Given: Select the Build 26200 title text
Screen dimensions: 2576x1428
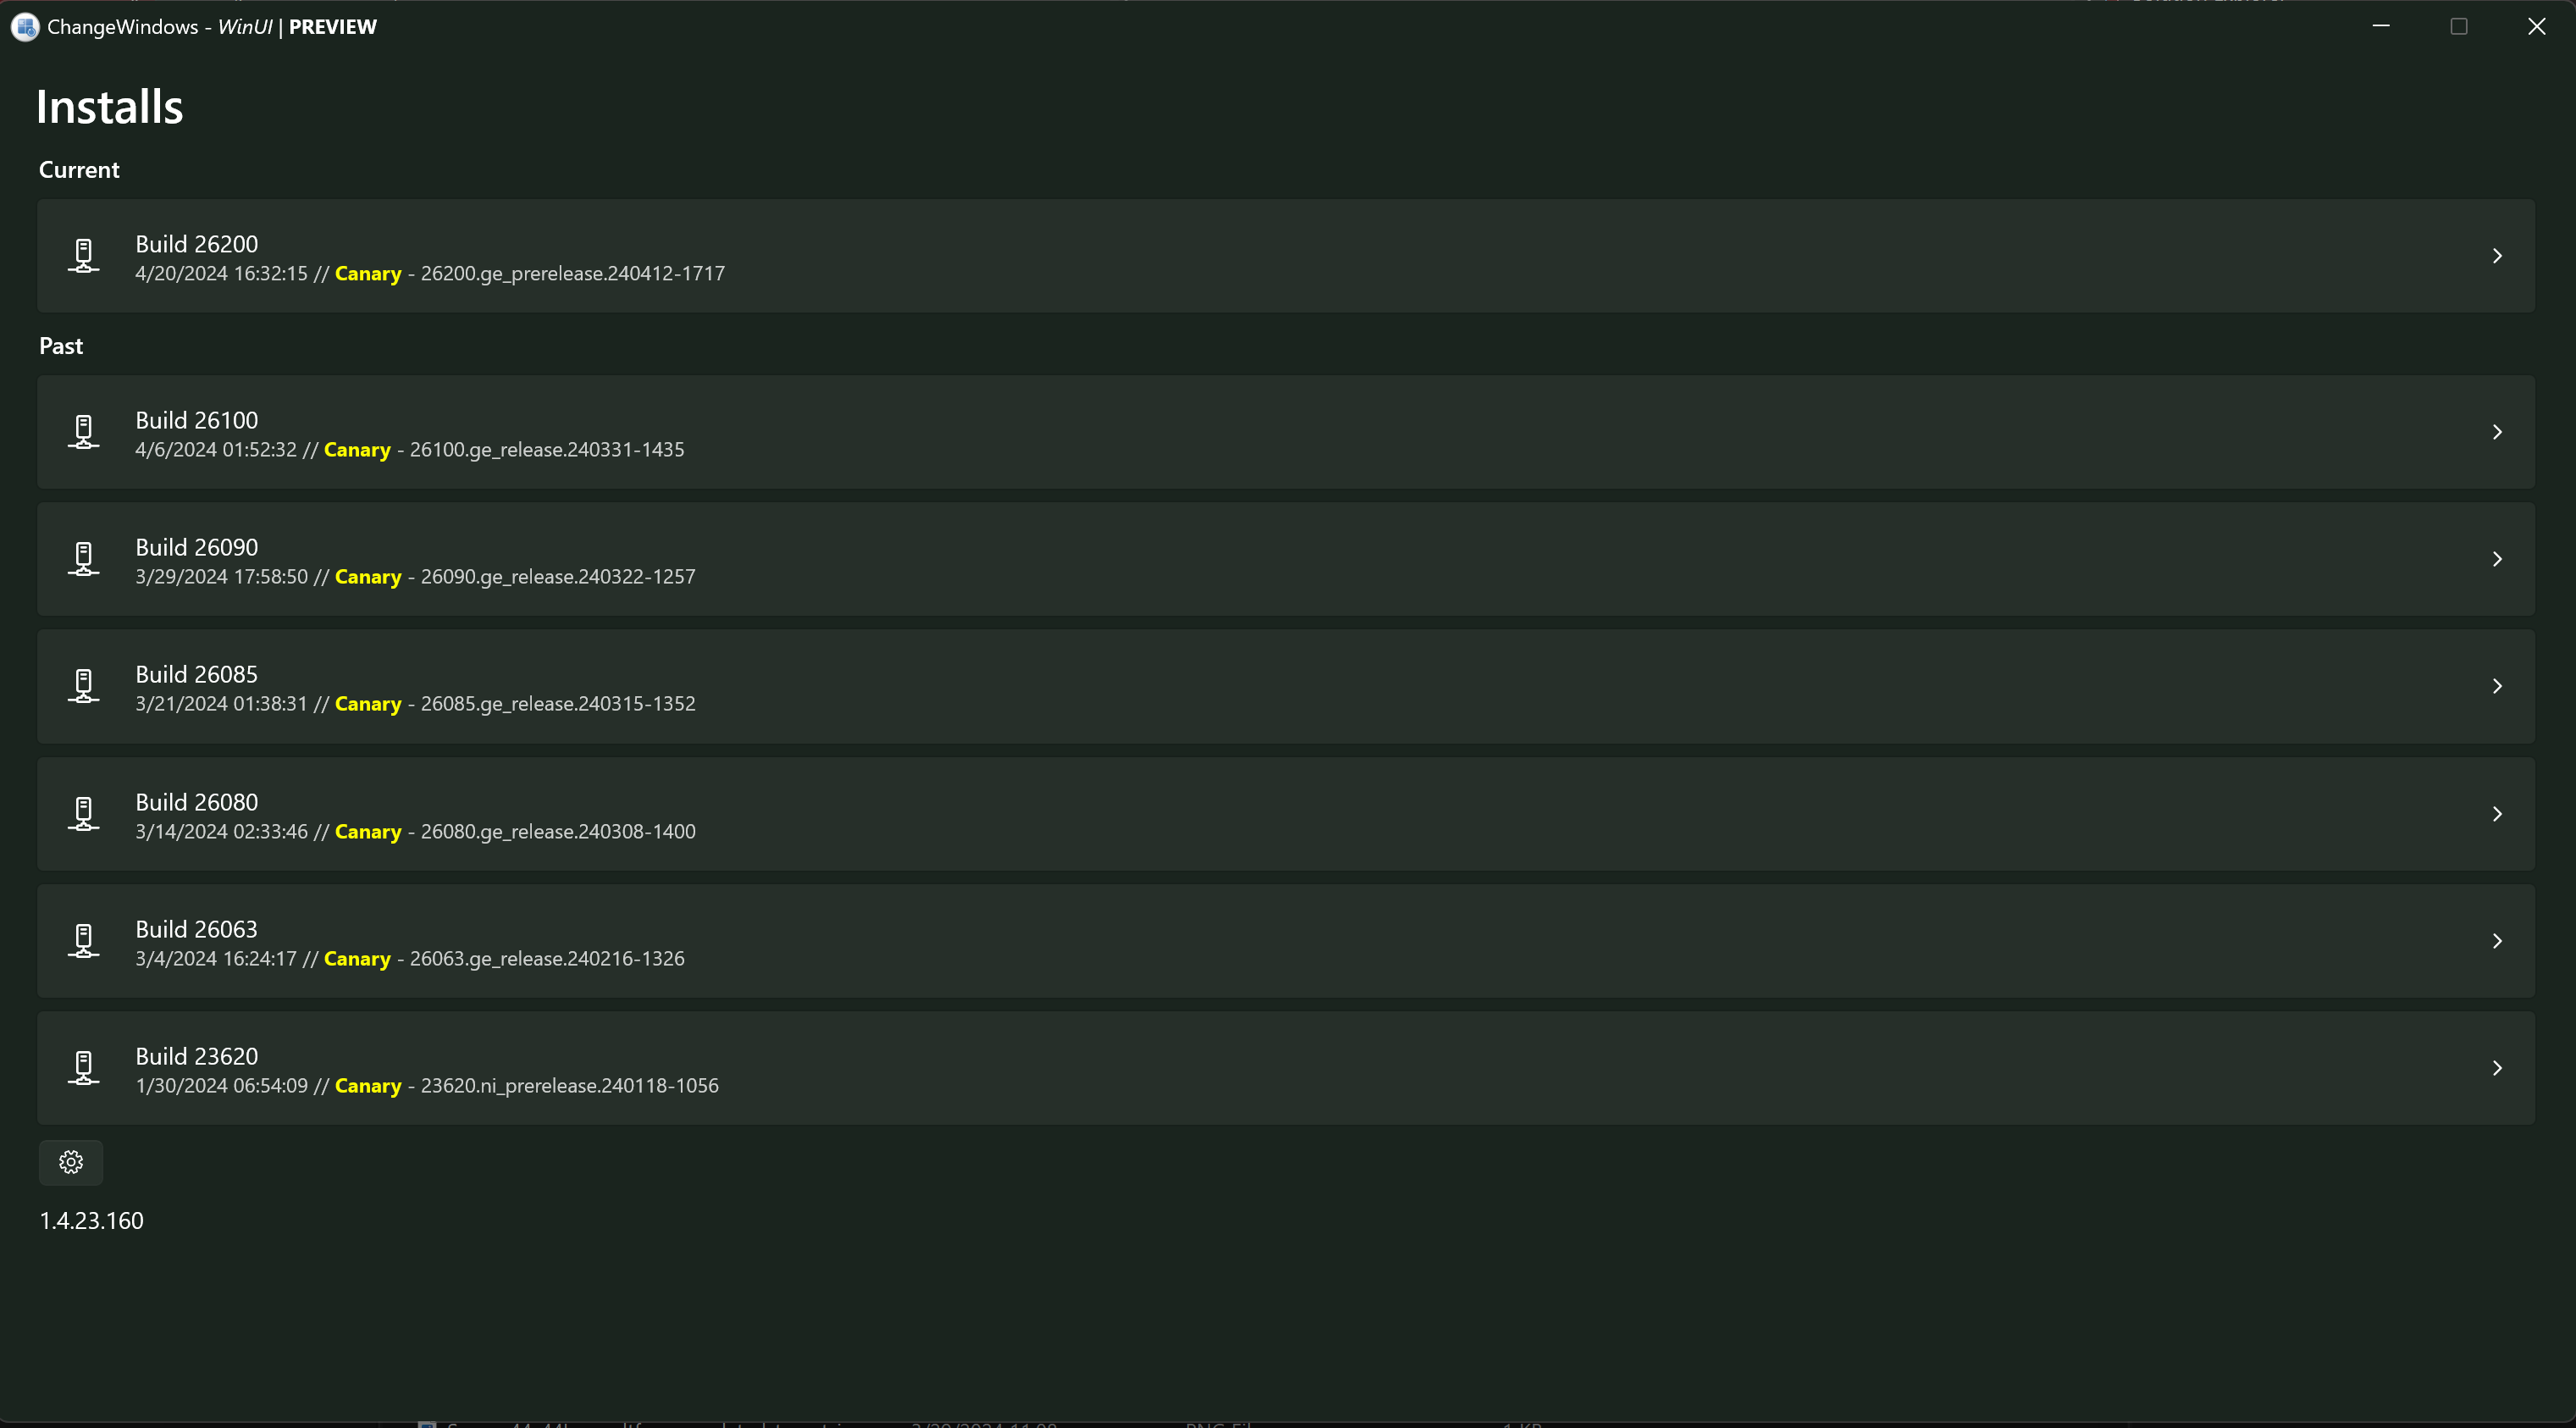Looking at the screenshot, I should pos(197,244).
